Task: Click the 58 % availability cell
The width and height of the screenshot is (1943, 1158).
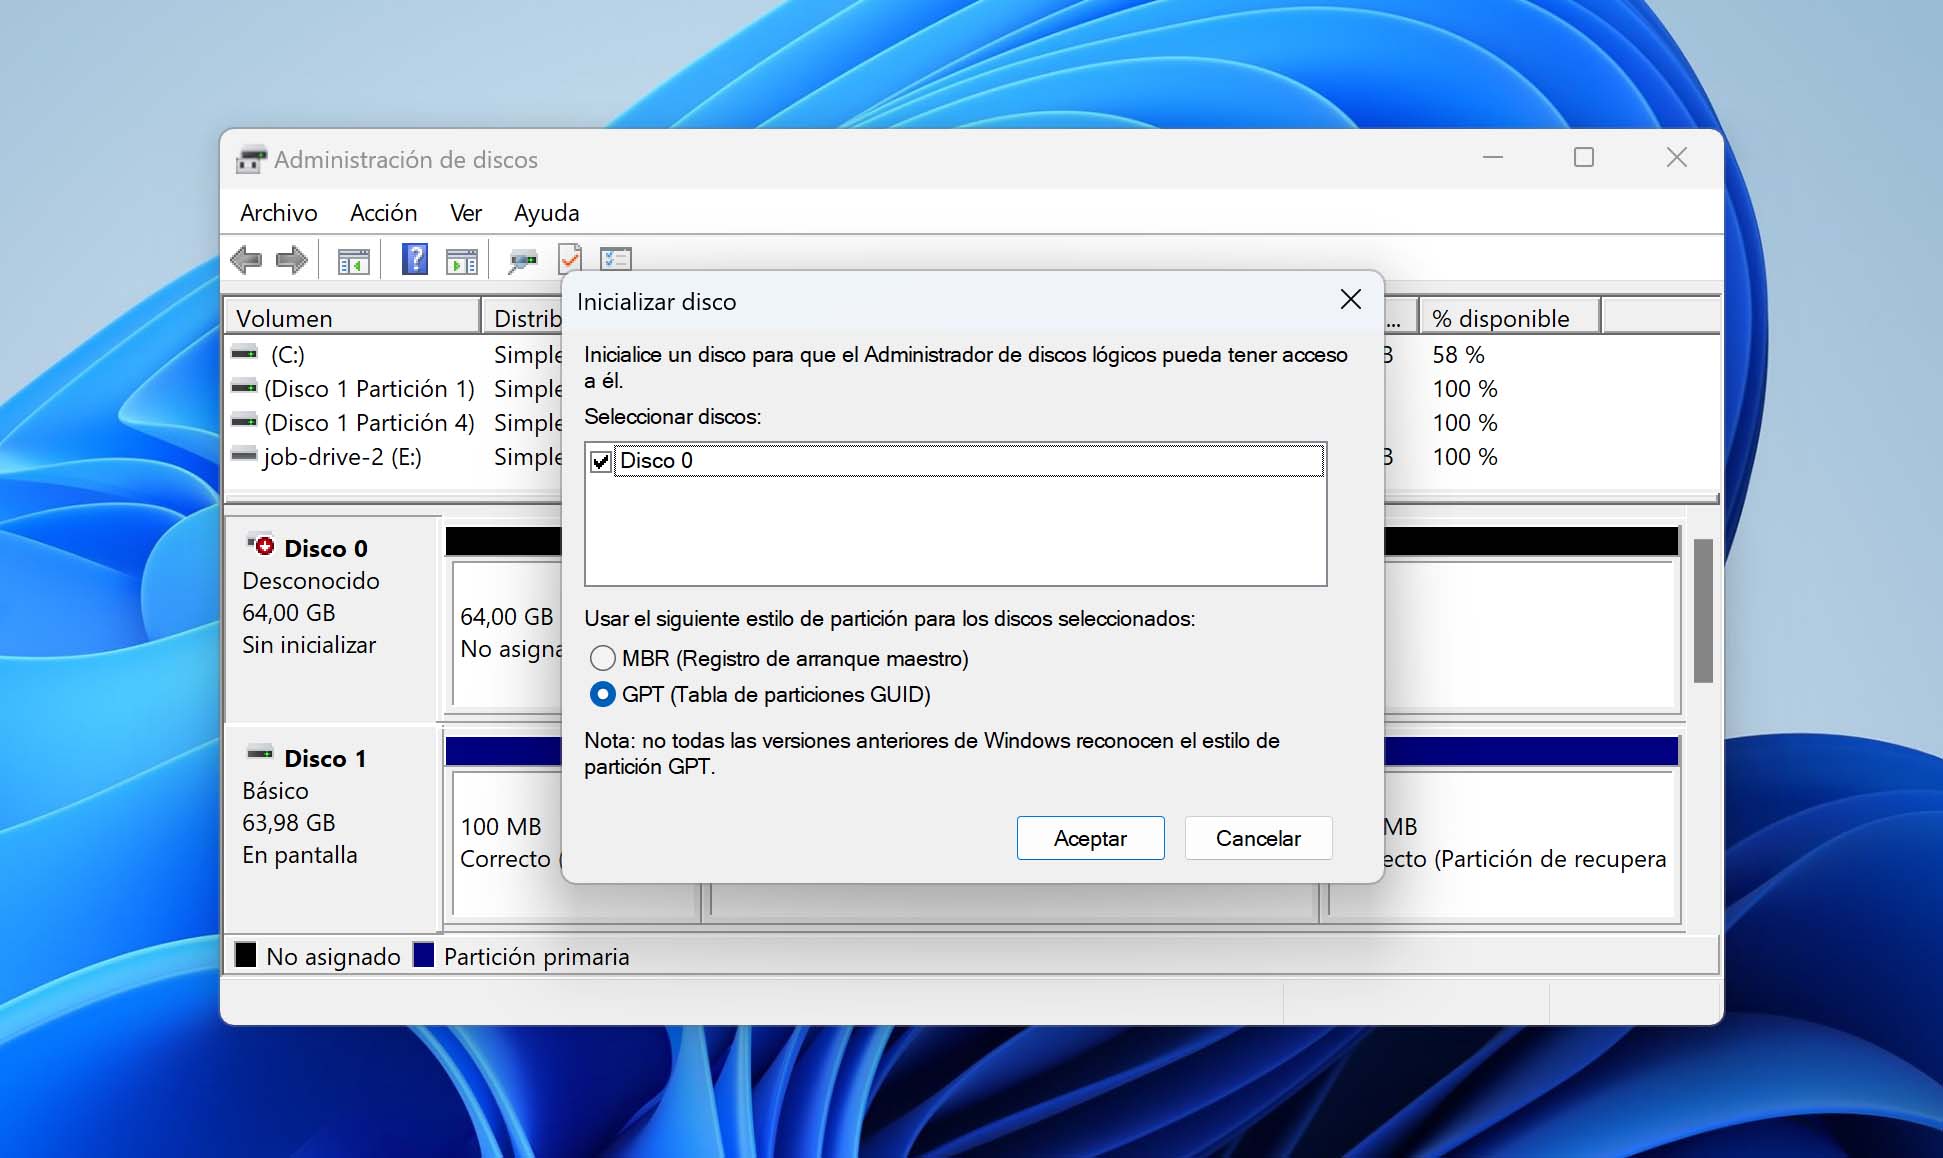Action: point(1458,355)
